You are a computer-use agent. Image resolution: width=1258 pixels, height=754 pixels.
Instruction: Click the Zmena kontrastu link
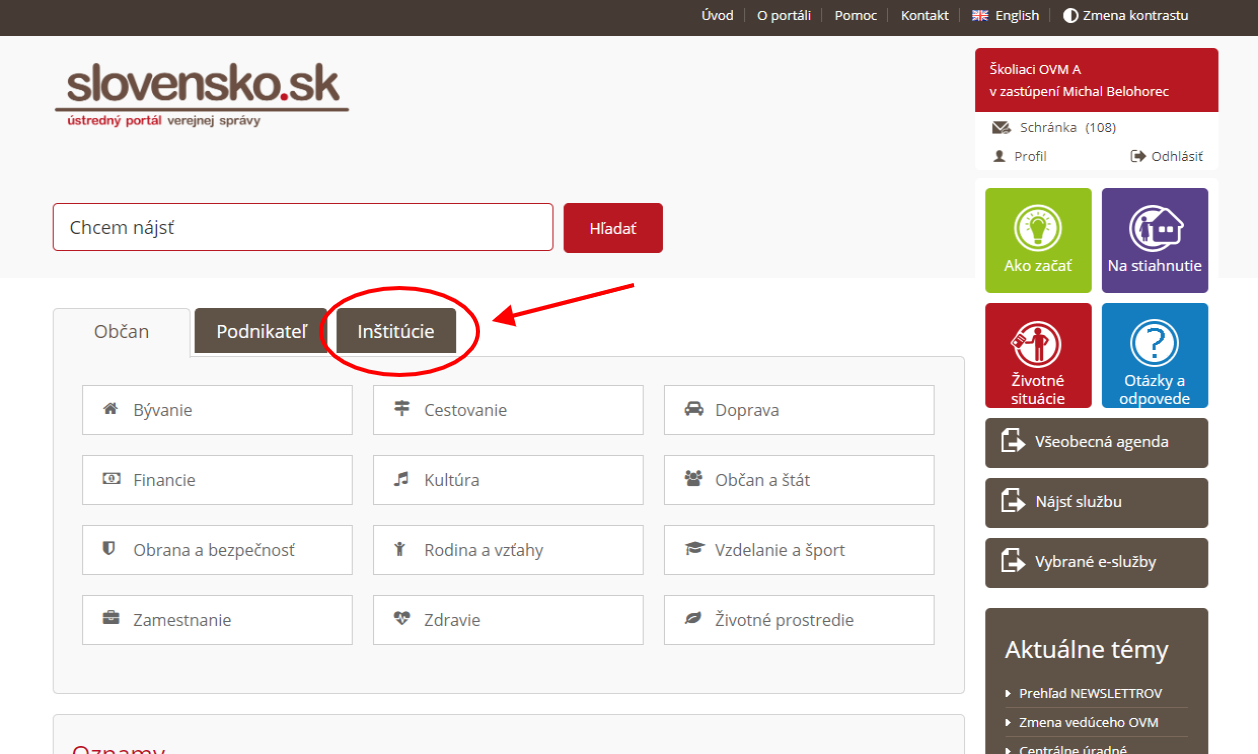point(1136,15)
